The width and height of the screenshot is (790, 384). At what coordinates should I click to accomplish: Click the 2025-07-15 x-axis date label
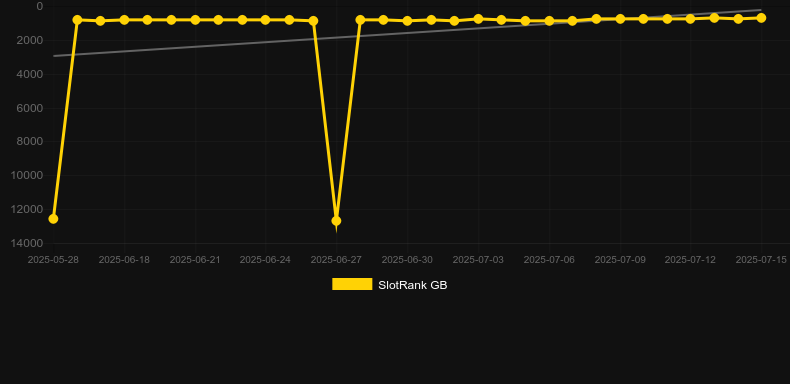761,260
